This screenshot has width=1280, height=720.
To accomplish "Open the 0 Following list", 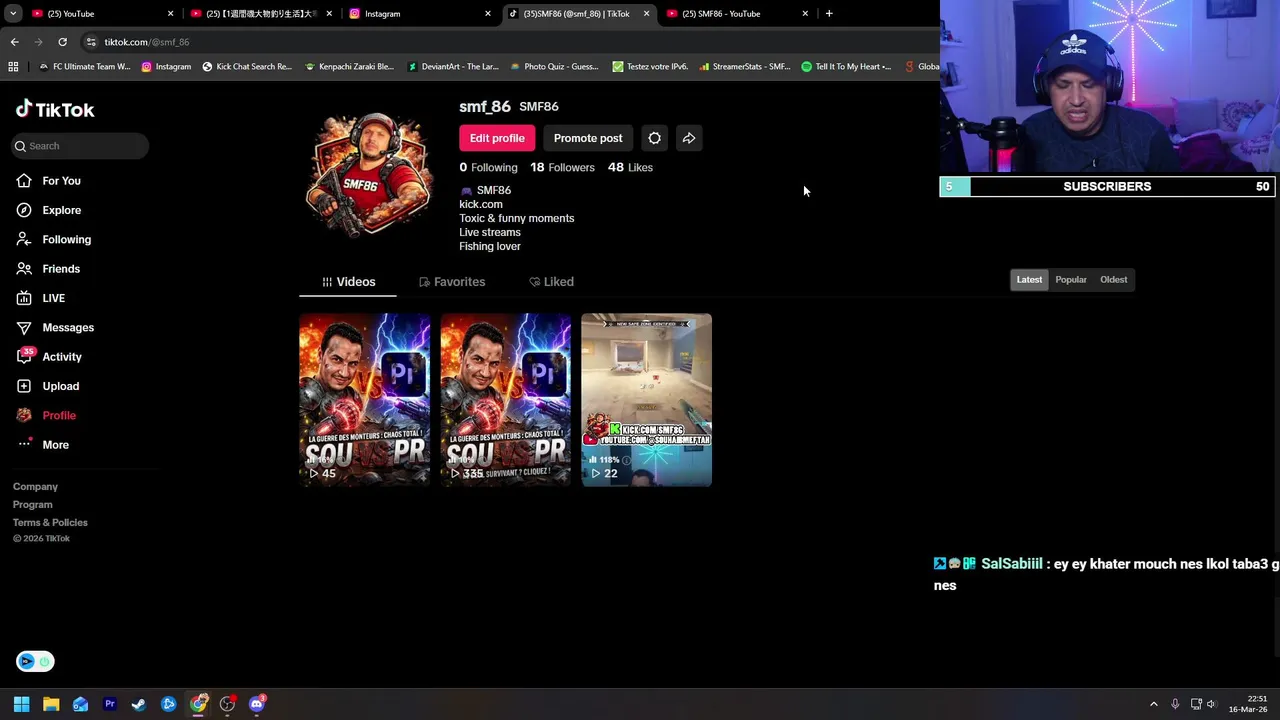I will [488, 167].
